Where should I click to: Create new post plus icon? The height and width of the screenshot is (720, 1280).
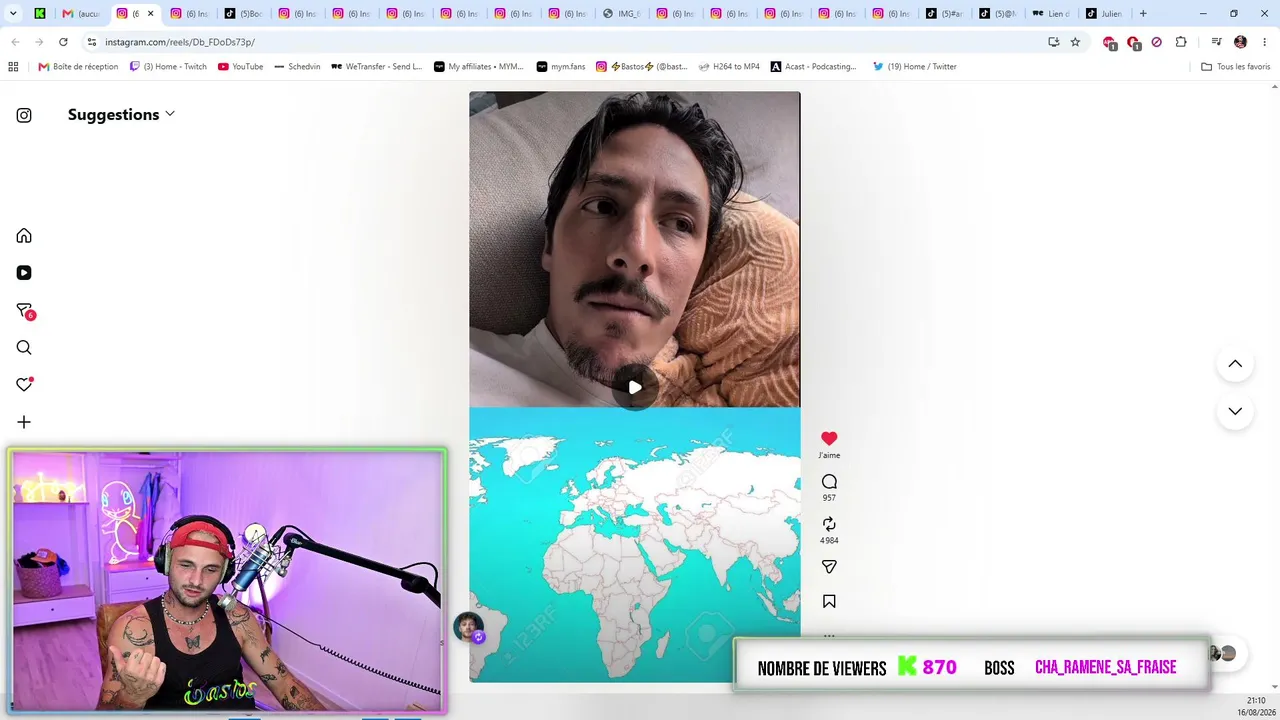pos(24,422)
